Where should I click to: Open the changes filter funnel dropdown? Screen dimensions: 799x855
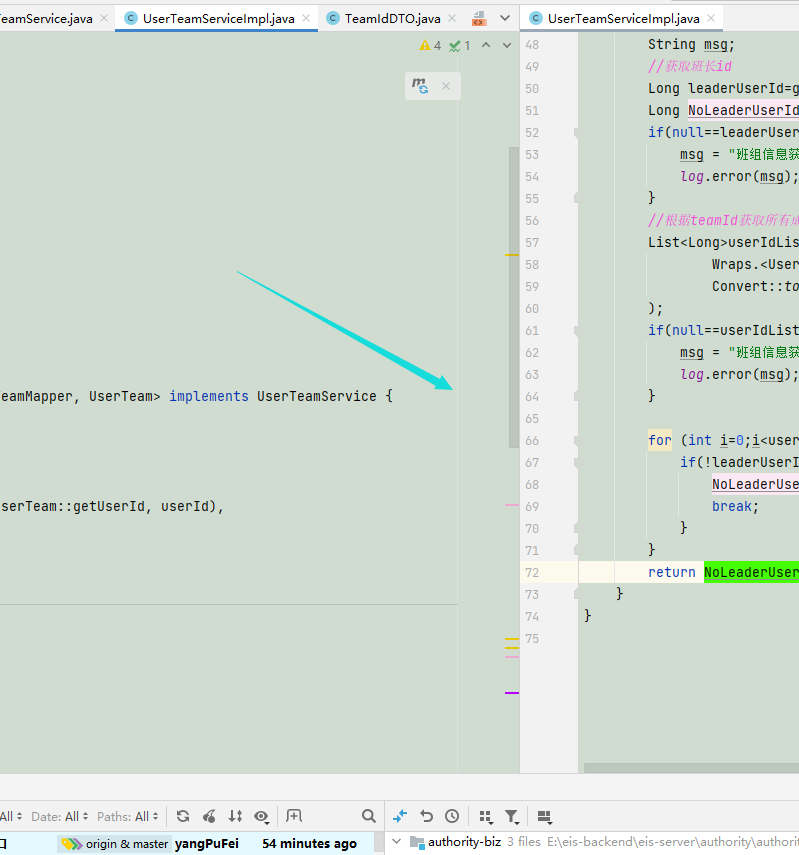click(x=512, y=816)
